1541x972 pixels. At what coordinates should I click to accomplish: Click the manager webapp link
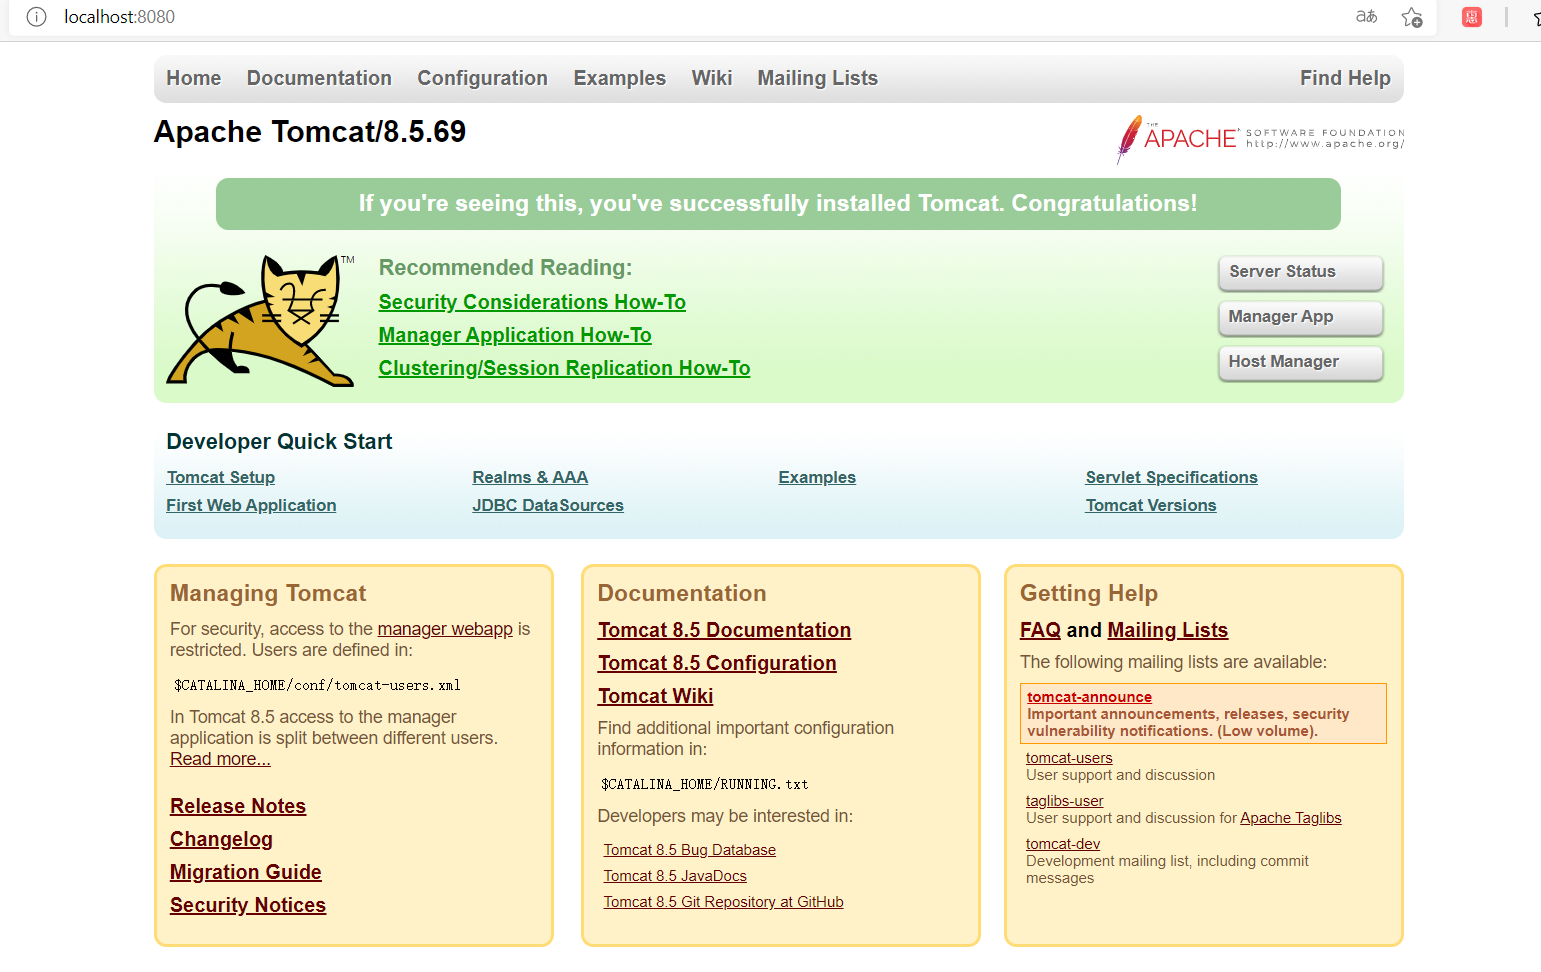(x=445, y=629)
